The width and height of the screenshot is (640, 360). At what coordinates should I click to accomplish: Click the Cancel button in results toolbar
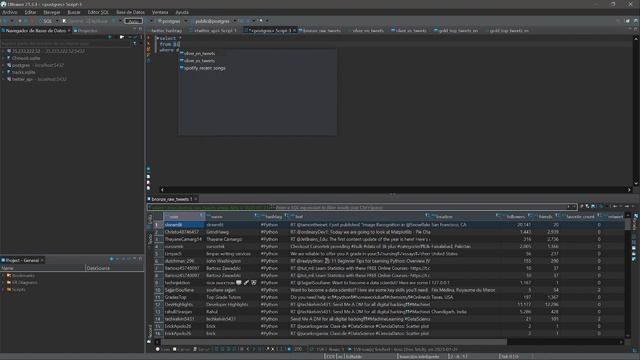pos(182,349)
